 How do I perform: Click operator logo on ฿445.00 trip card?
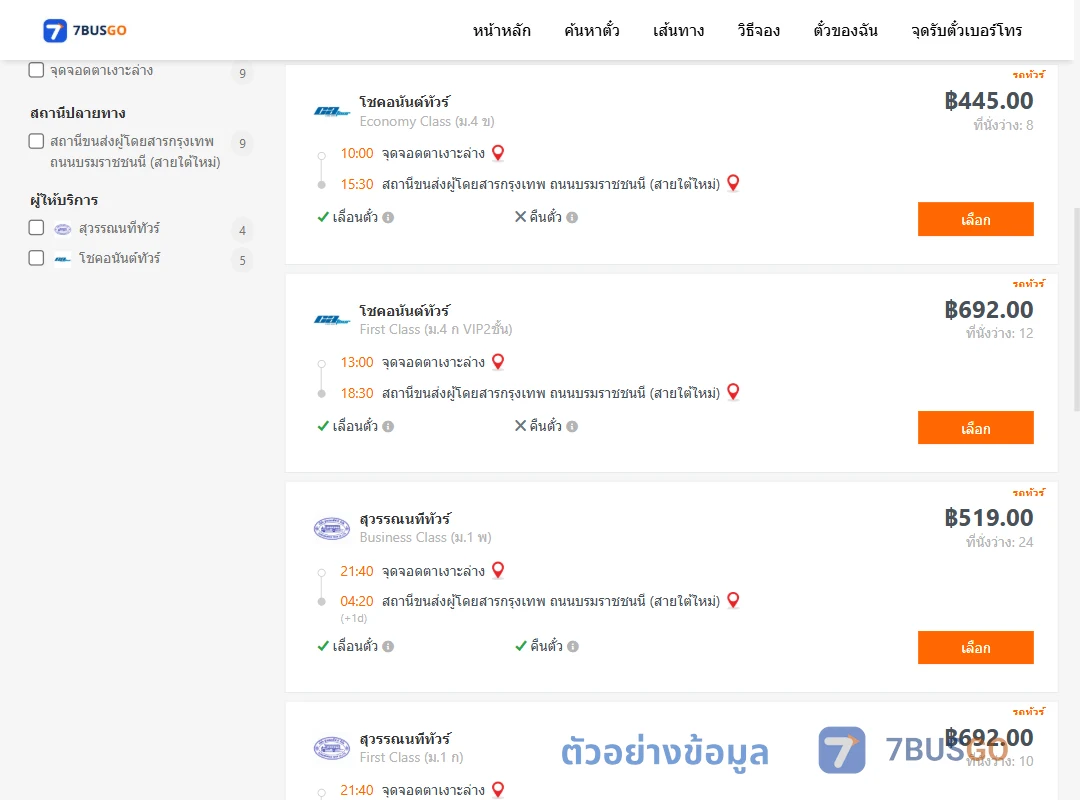tap(332, 111)
